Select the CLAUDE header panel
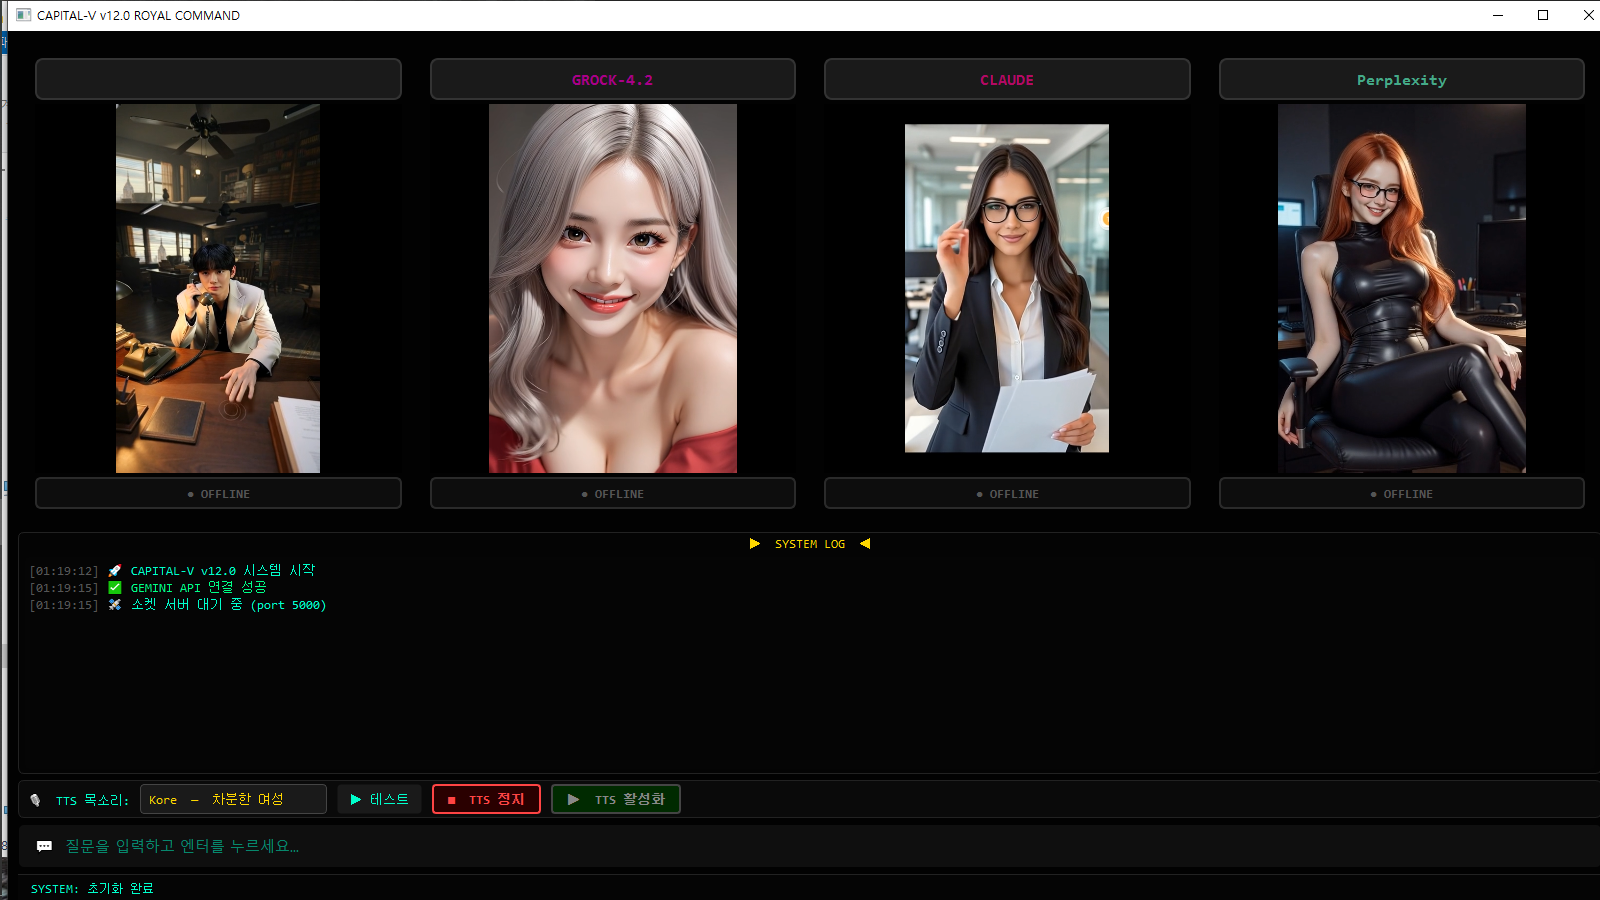The width and height of the screenshot is (1600, 900). [1007, 80]
